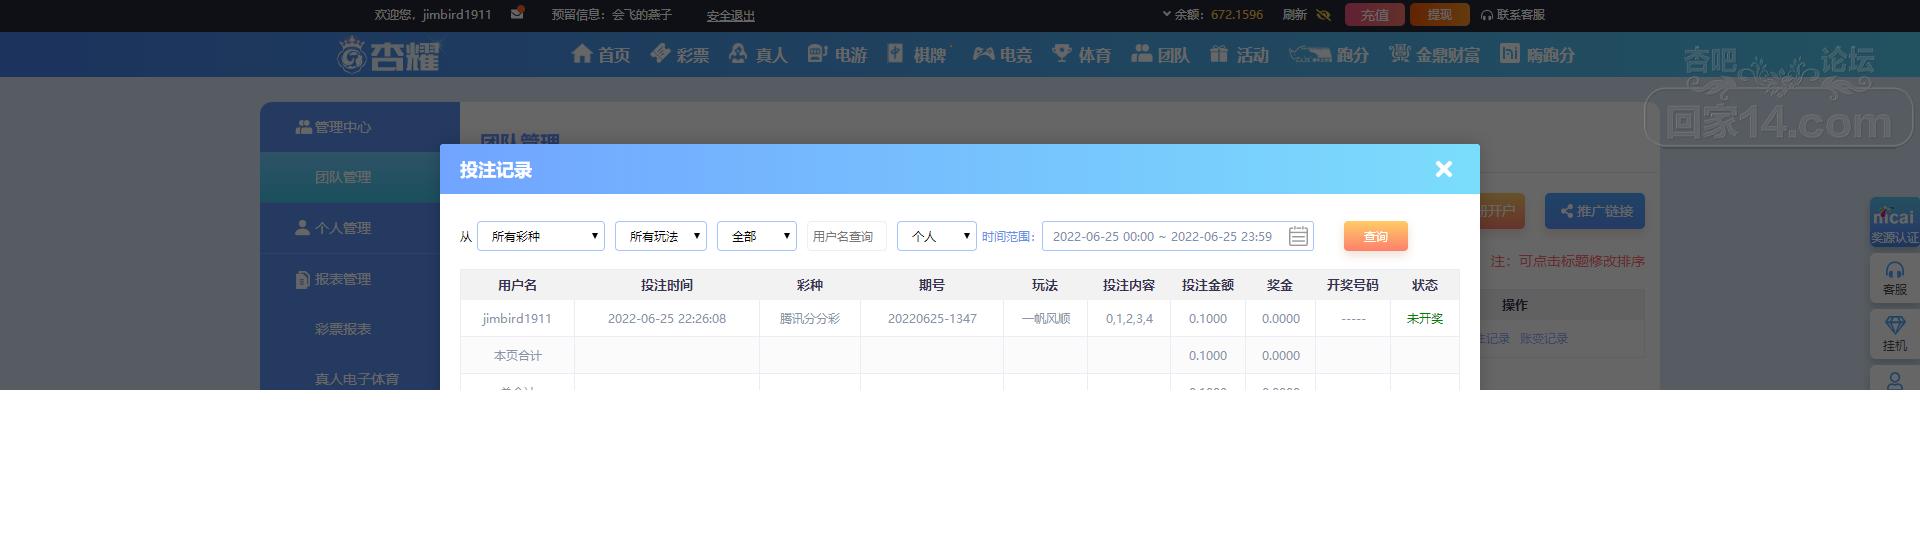Screen dimensions: 1920x548
Task: Click the mail icon beside username
Action: pos(517,14)
